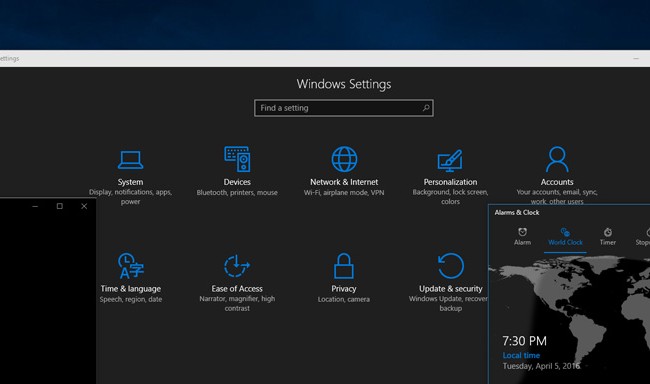Click 'Background, lock screen, colors' description

(x=450, y=197)
